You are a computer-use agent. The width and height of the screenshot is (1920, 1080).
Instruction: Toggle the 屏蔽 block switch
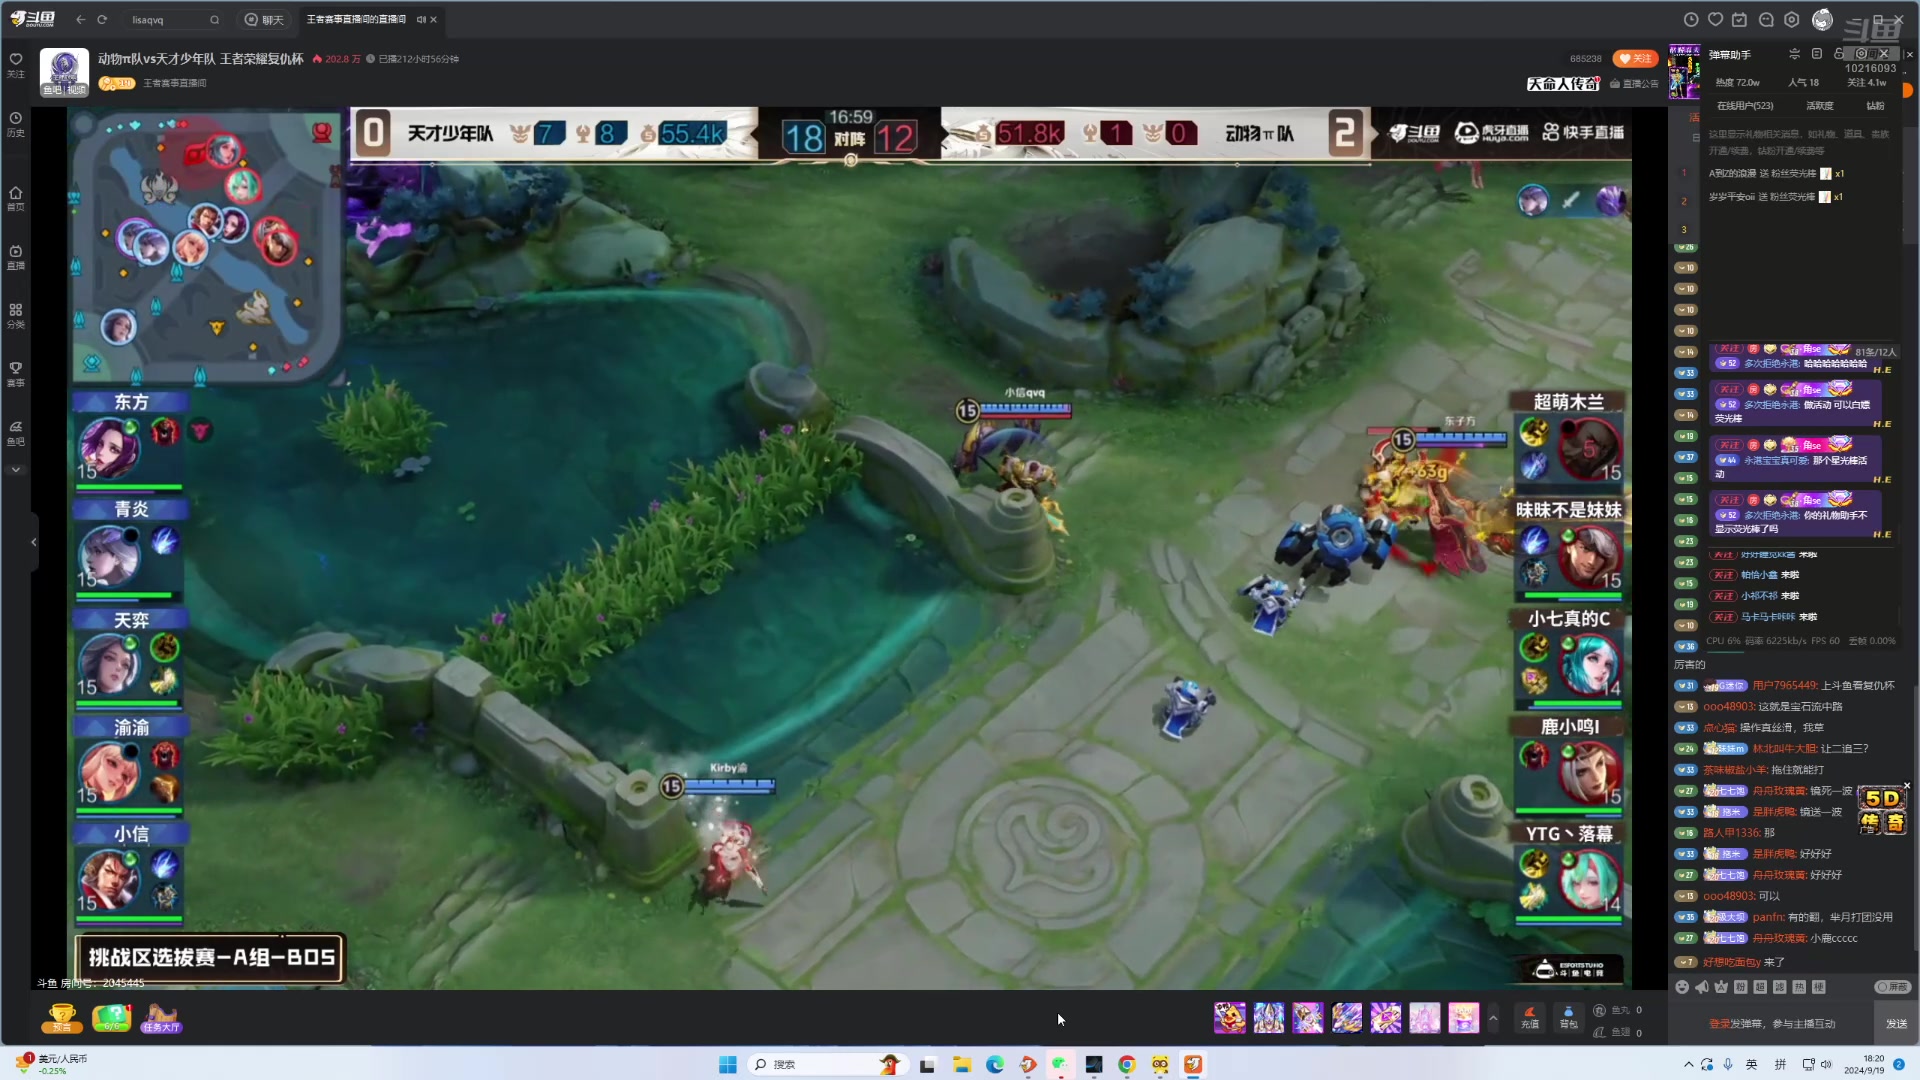(x=1892, y=987)
